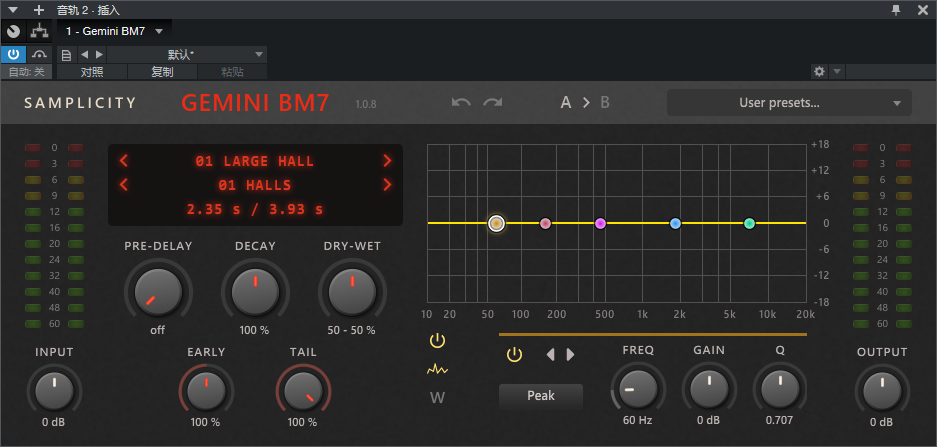The image size is (937, 447).
Task: Click the 0.707 Q value
Action: coord(779,420)
